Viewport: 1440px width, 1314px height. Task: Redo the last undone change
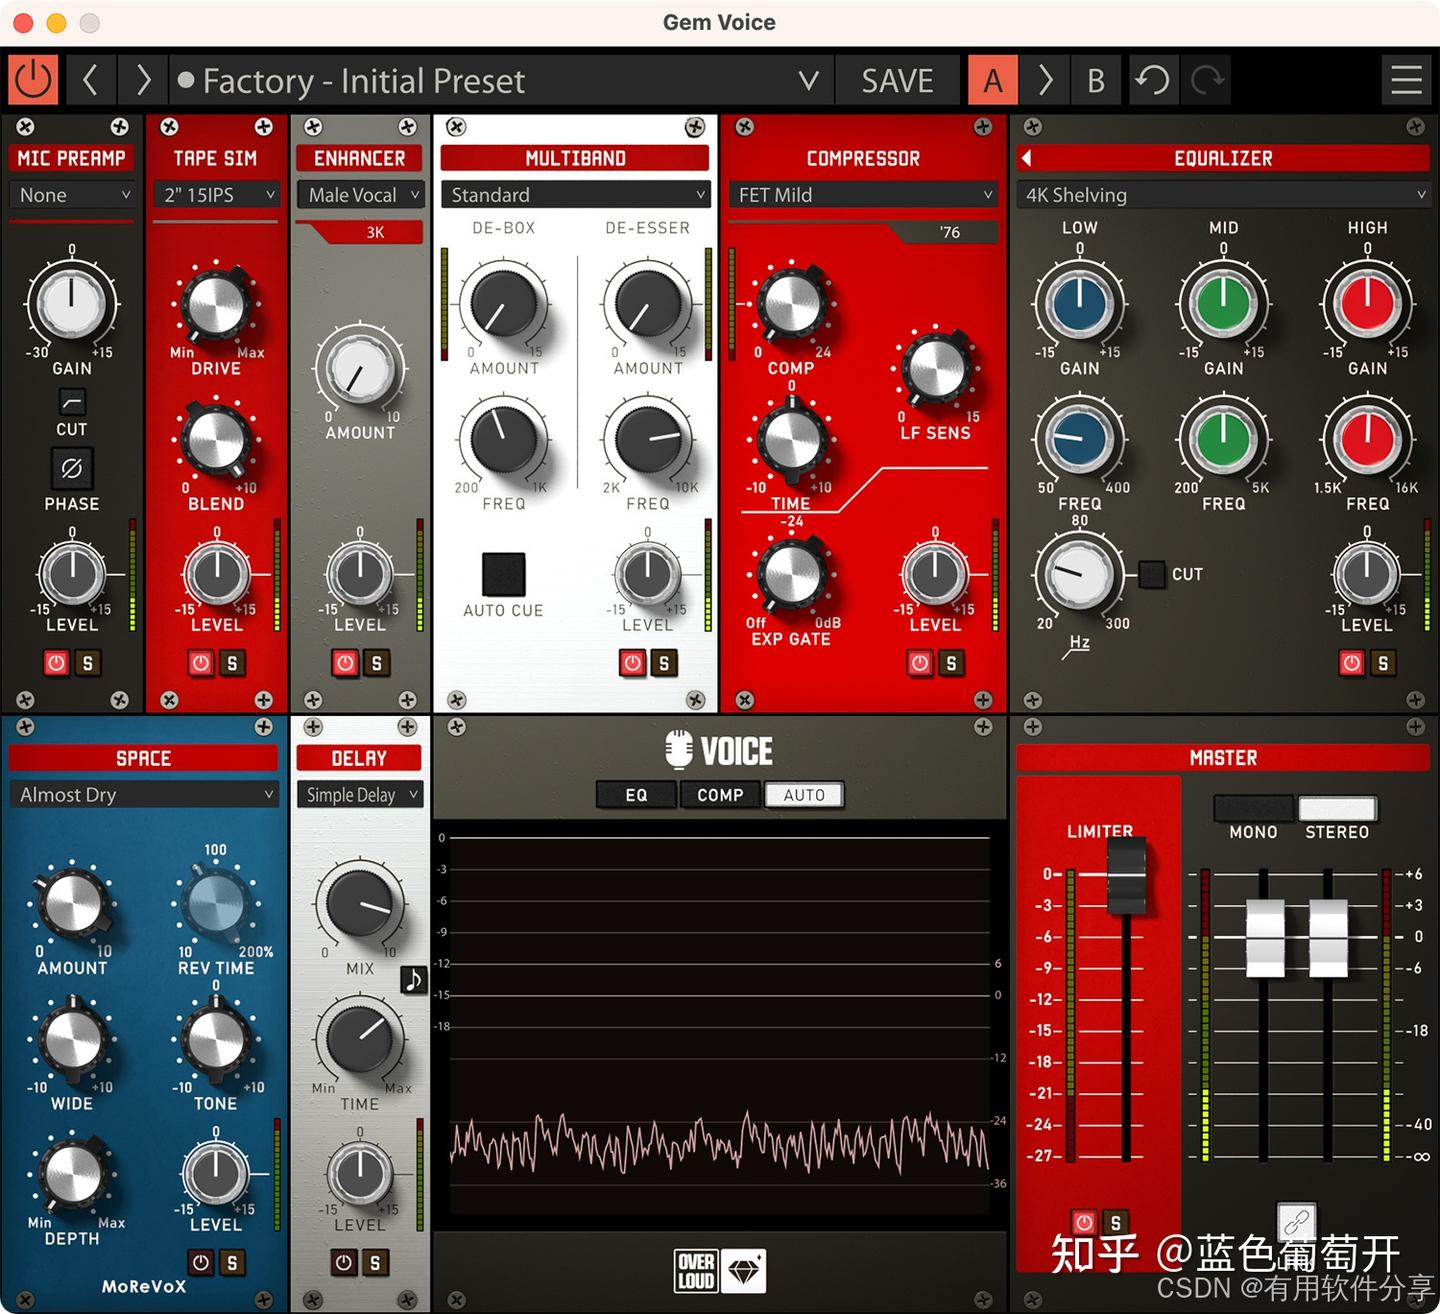tap(1207, 80)
